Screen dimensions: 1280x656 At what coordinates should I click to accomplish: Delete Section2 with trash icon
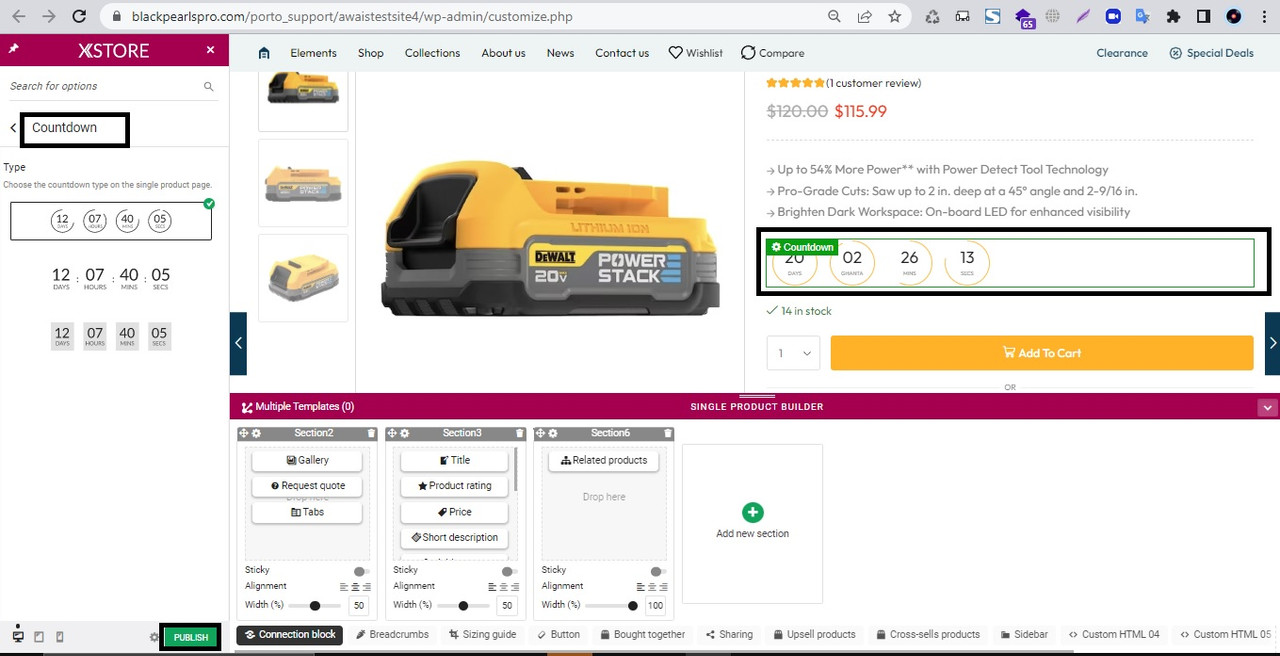click(x=371, y=433)
